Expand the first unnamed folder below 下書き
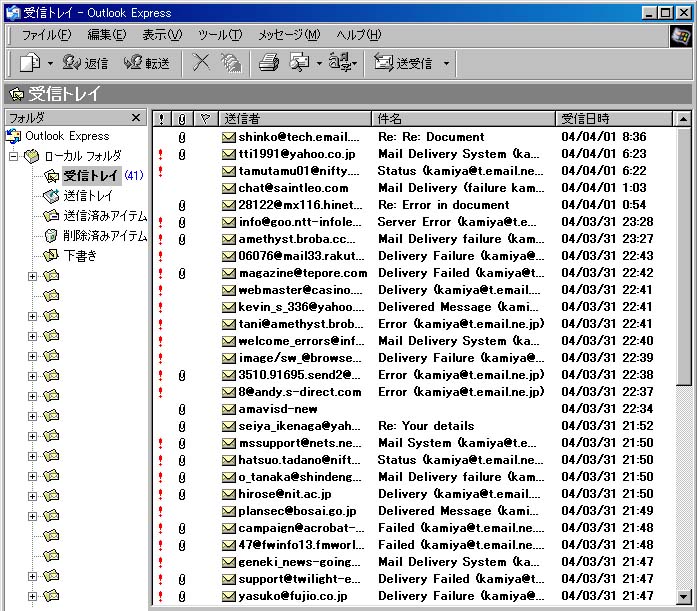The width and height of the screenshot is (697, 611). coord(32,276)
